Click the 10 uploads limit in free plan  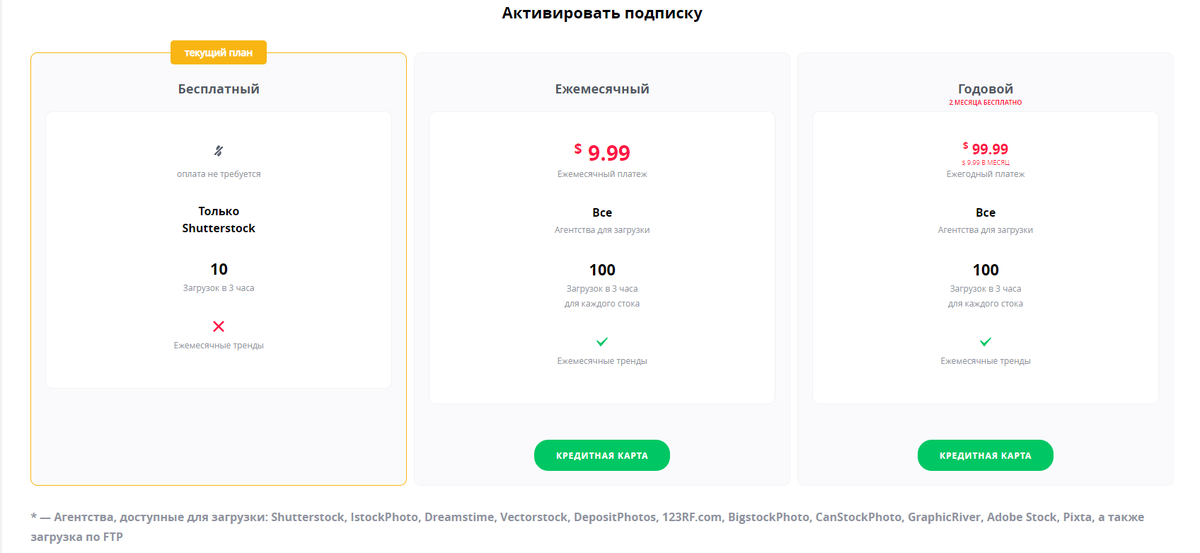pyautogui.click(x=219, y=269)
